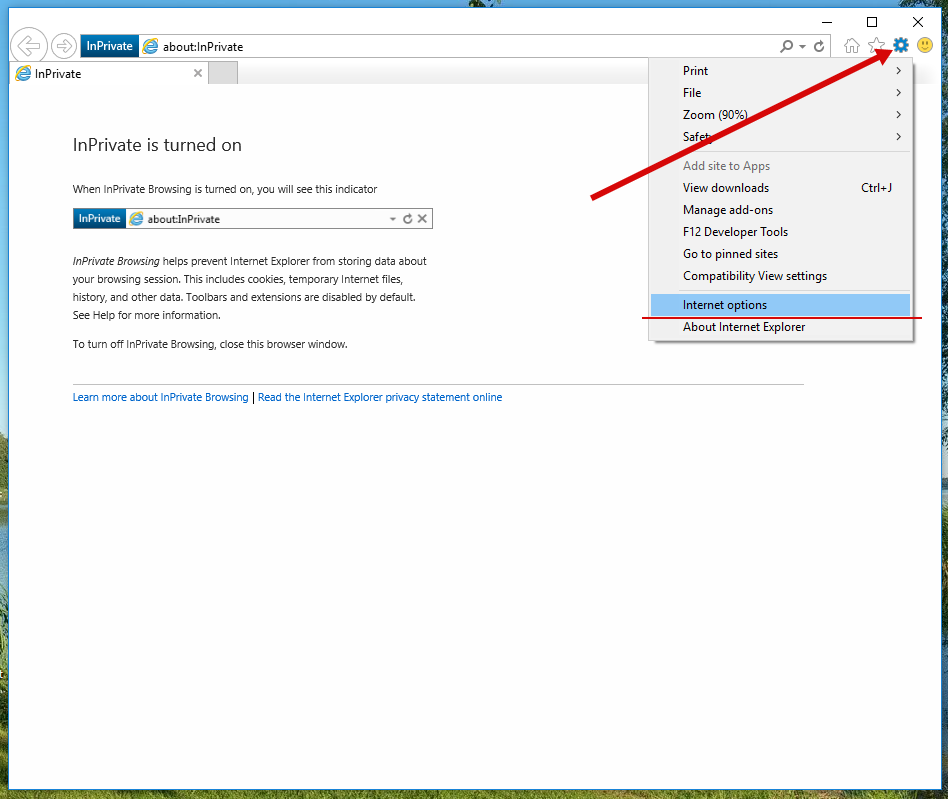This screenshot has width=948, height=799.
Task: Select View downloads menu entry
Action: (x=780, y=188)
